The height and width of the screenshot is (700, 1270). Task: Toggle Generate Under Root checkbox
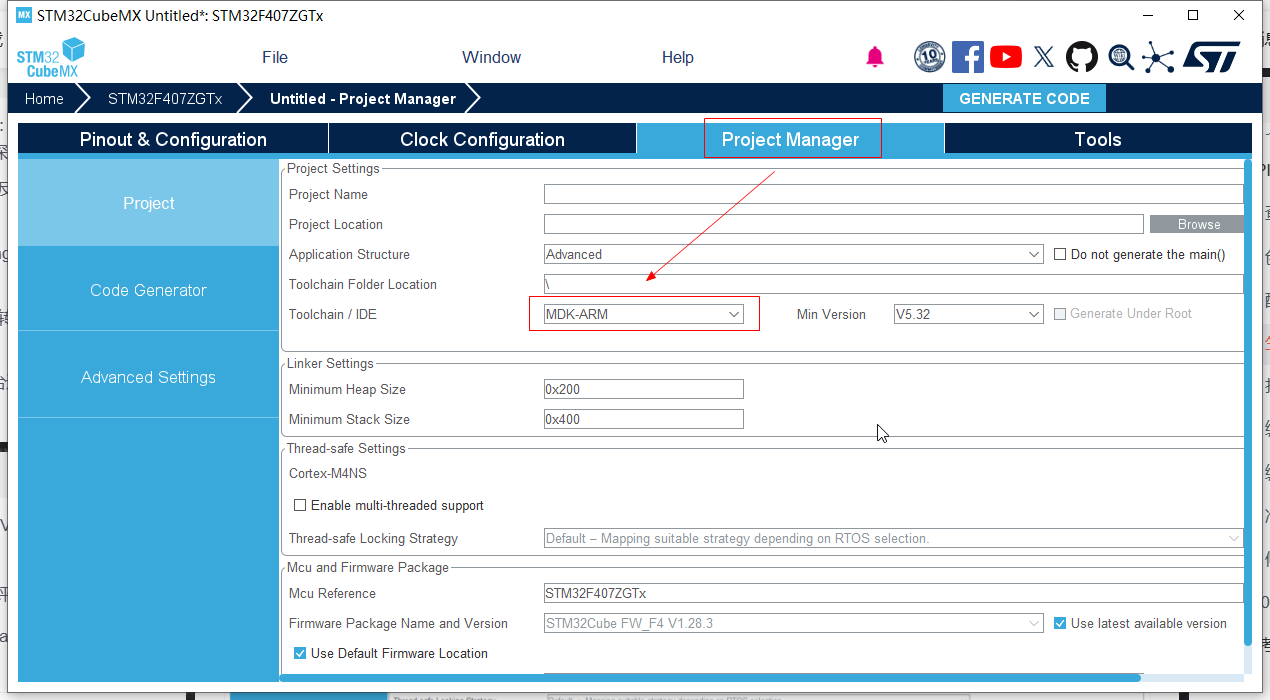(x=1060, y=314)
